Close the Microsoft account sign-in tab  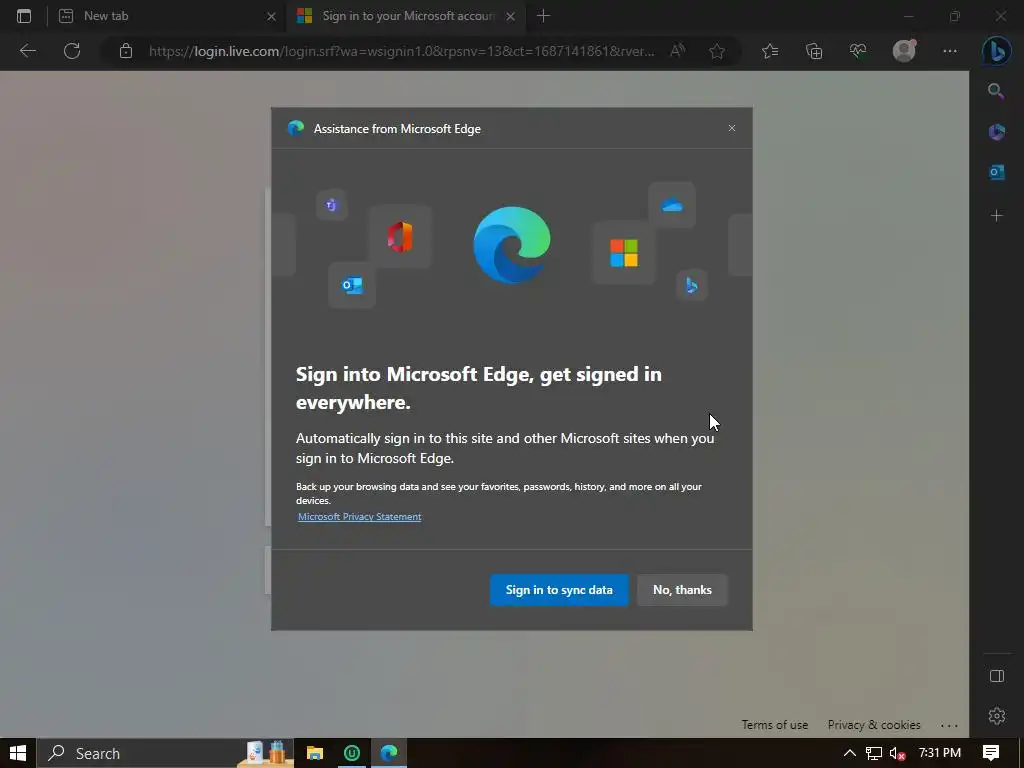click(511, 16)
